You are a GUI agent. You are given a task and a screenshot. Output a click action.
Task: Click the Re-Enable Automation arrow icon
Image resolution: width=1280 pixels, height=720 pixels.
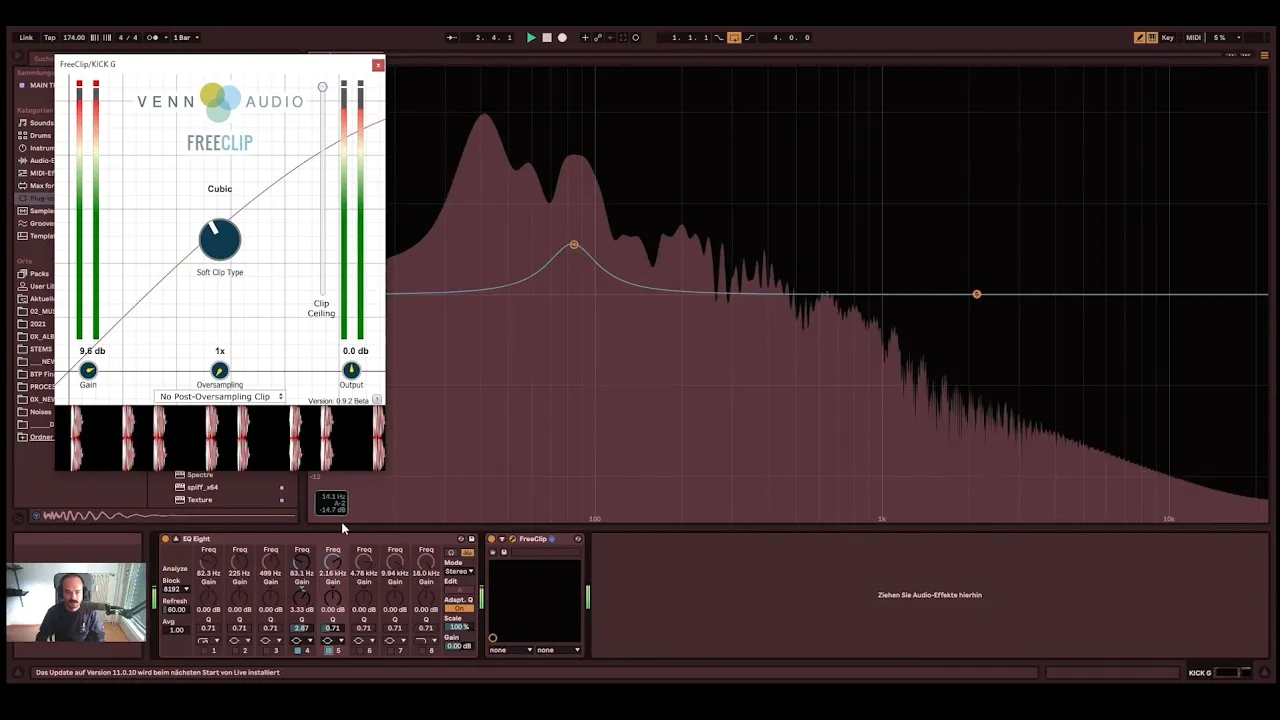[x=610, y=38]
